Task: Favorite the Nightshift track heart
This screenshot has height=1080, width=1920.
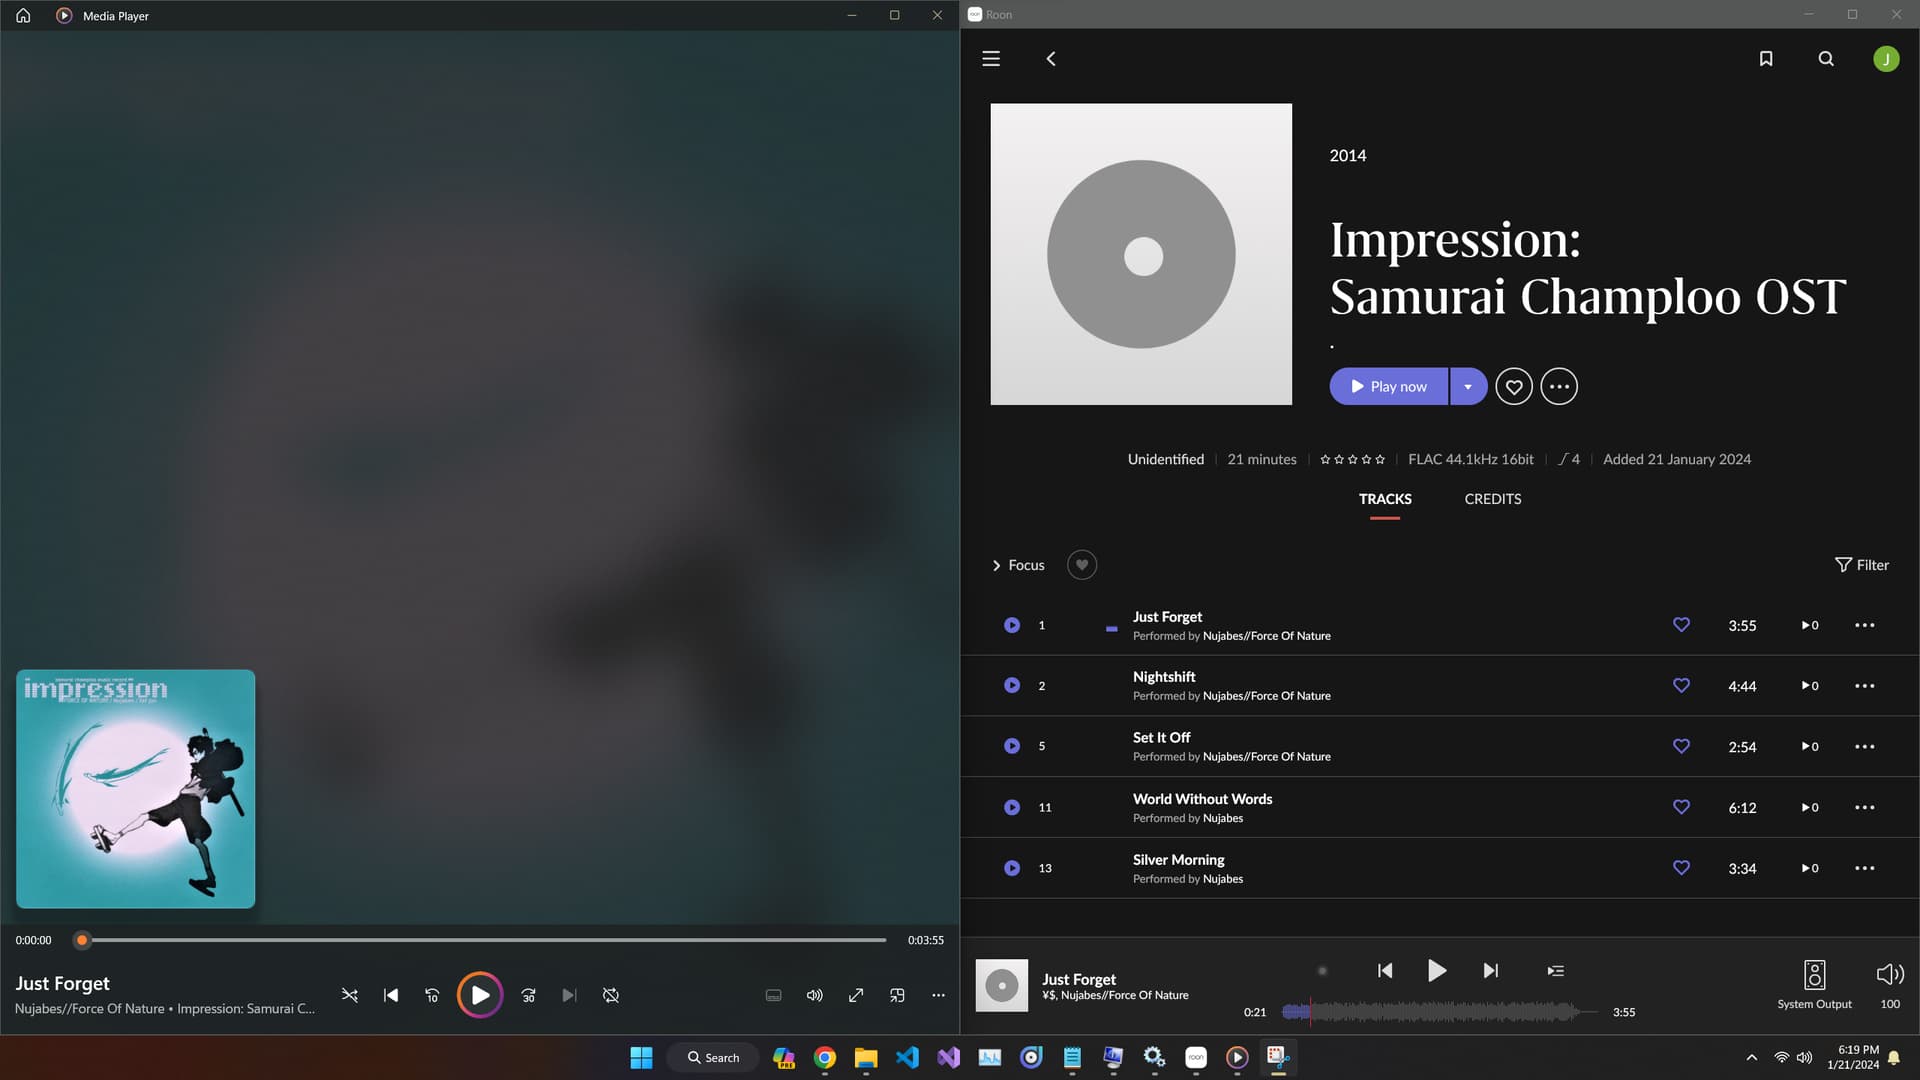Action: coord(1681,686)
